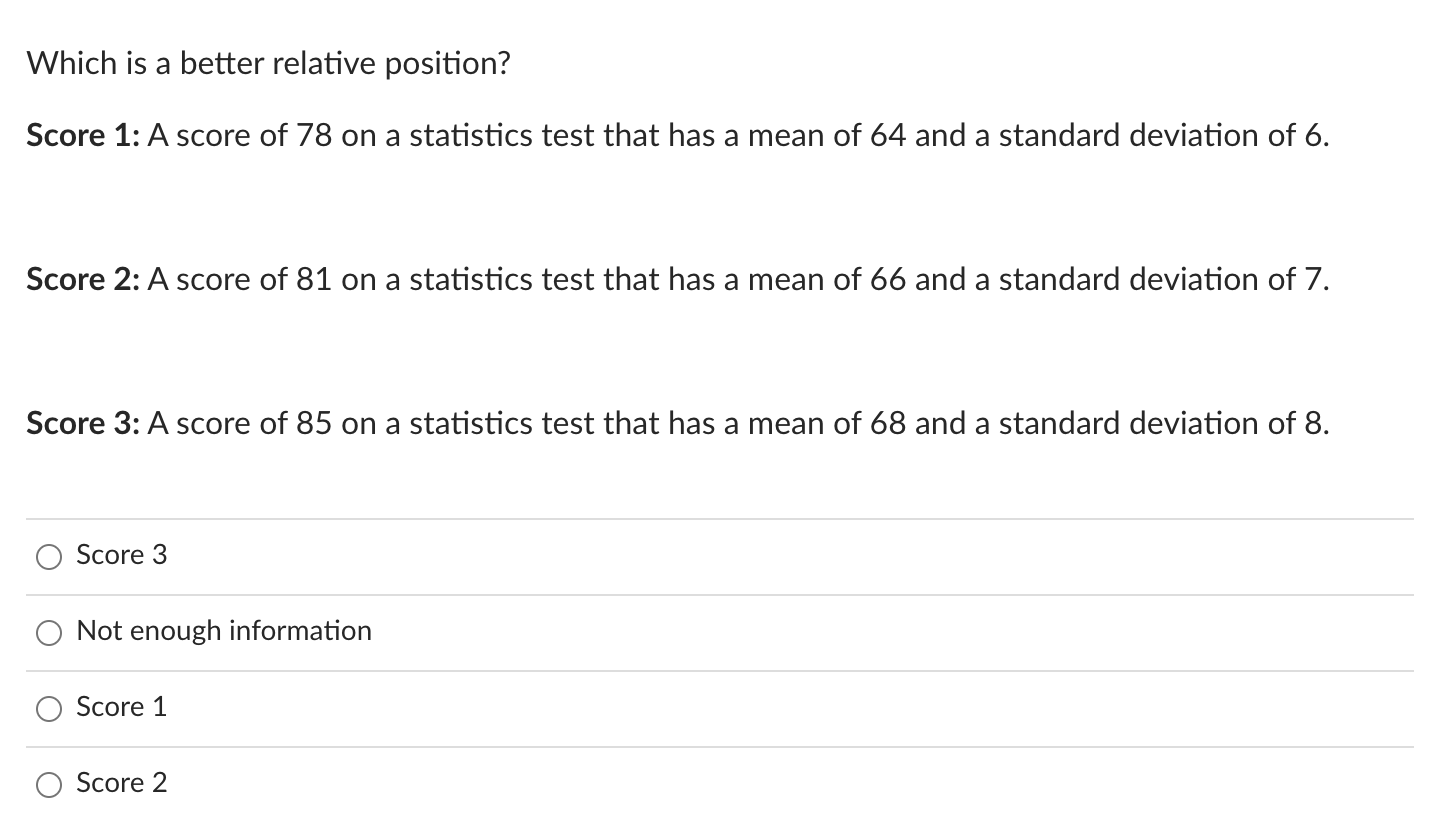Select the Score 1 radio button
This screenshot has height=838, width=1450.
(49, 709)
